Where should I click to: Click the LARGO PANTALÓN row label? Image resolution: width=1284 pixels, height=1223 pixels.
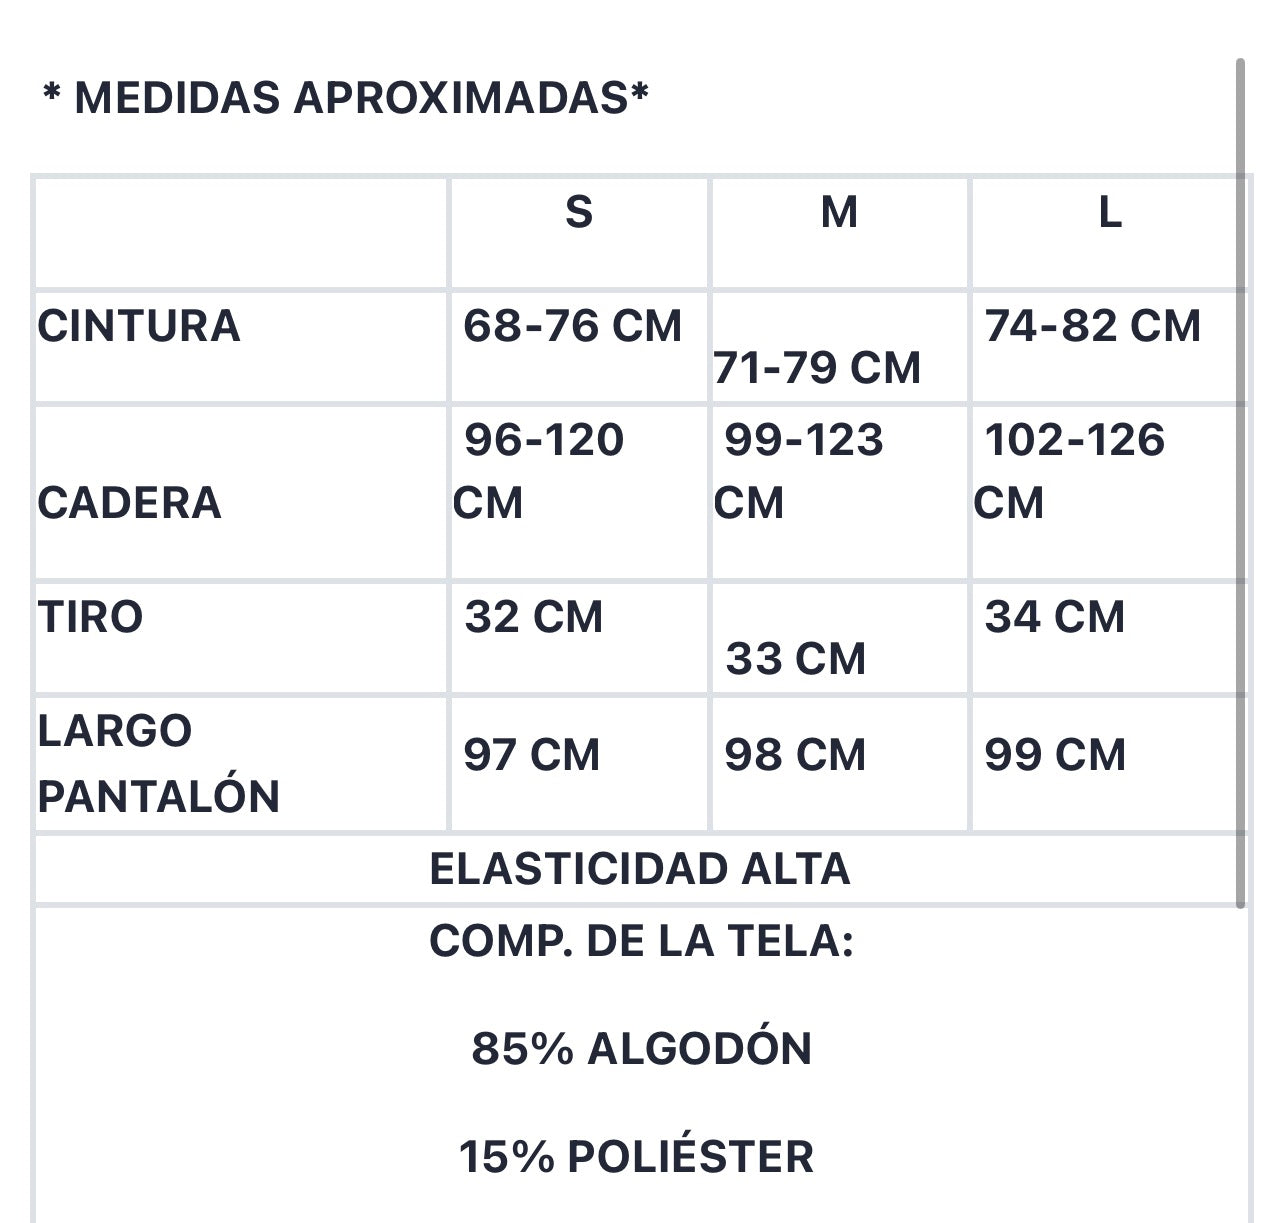click(x=158, y=763)
